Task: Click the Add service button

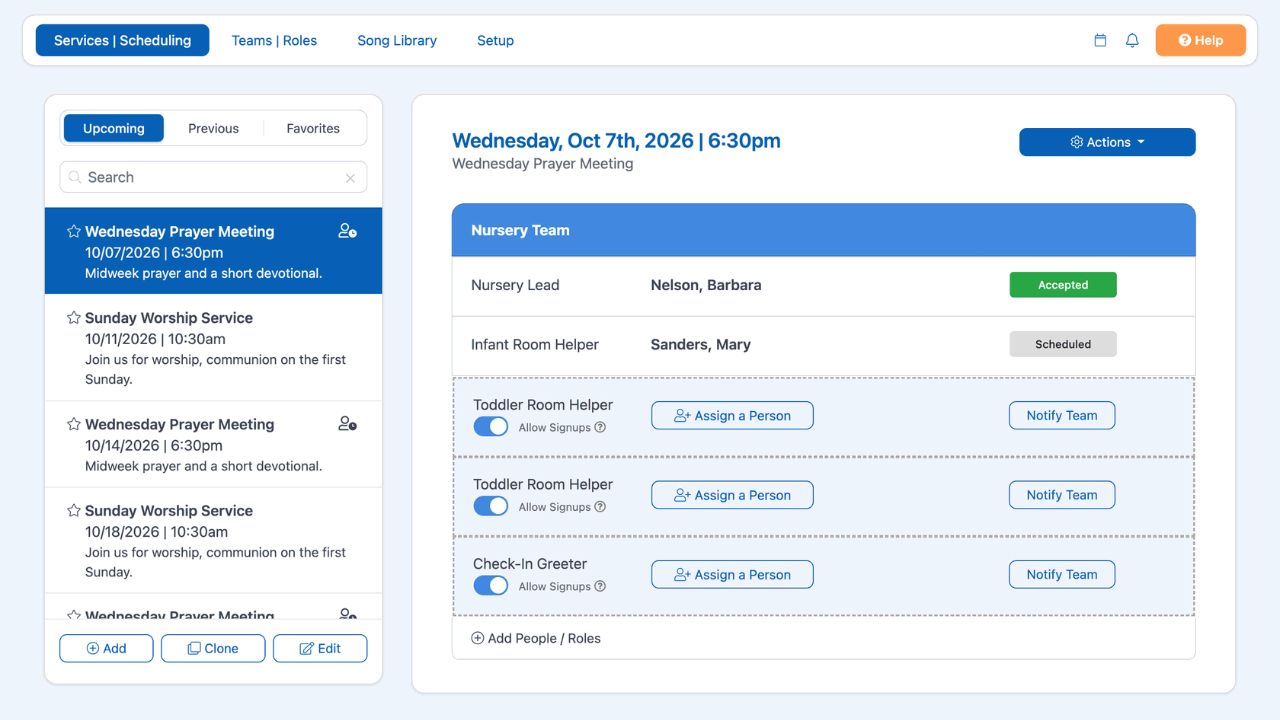Action: click(106, 648)
